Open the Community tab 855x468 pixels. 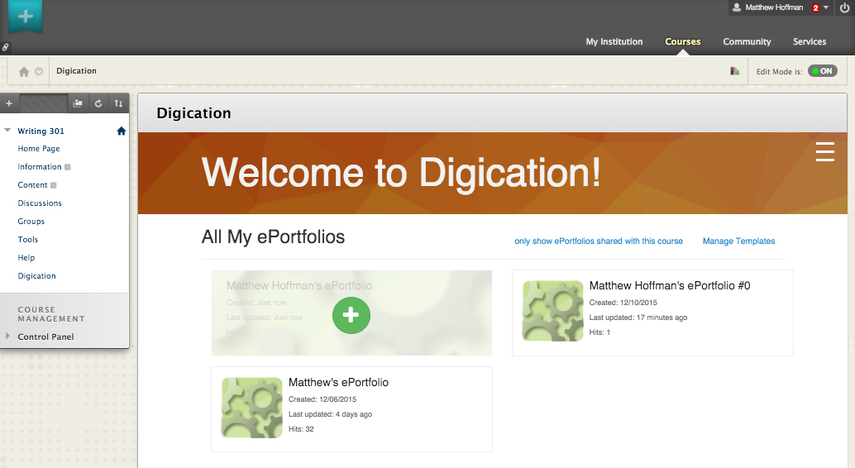pyautogui.click(x=746, y=41)
